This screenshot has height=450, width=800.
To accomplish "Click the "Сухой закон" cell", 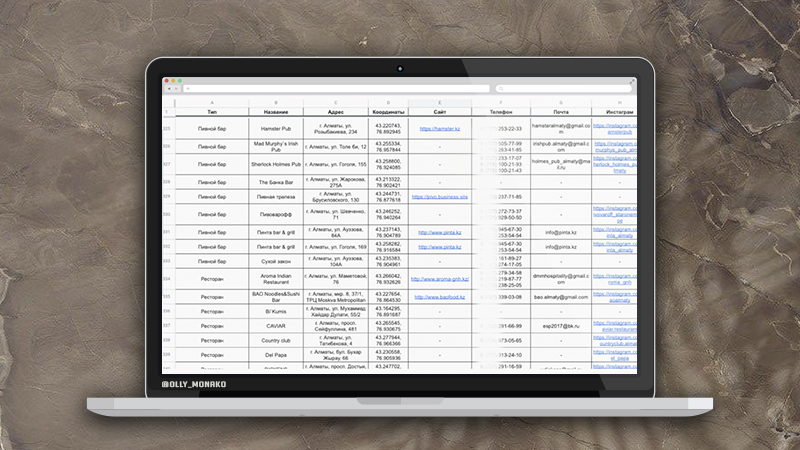I will pos(276,261).
